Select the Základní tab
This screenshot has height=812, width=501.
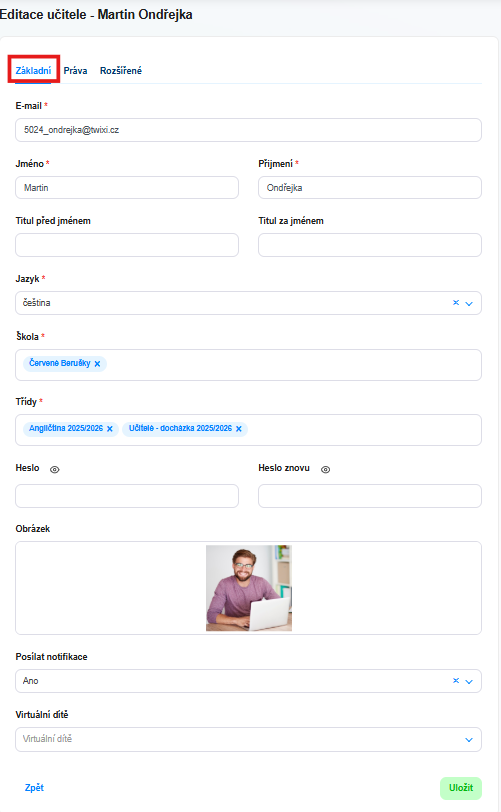pos(33,70)
